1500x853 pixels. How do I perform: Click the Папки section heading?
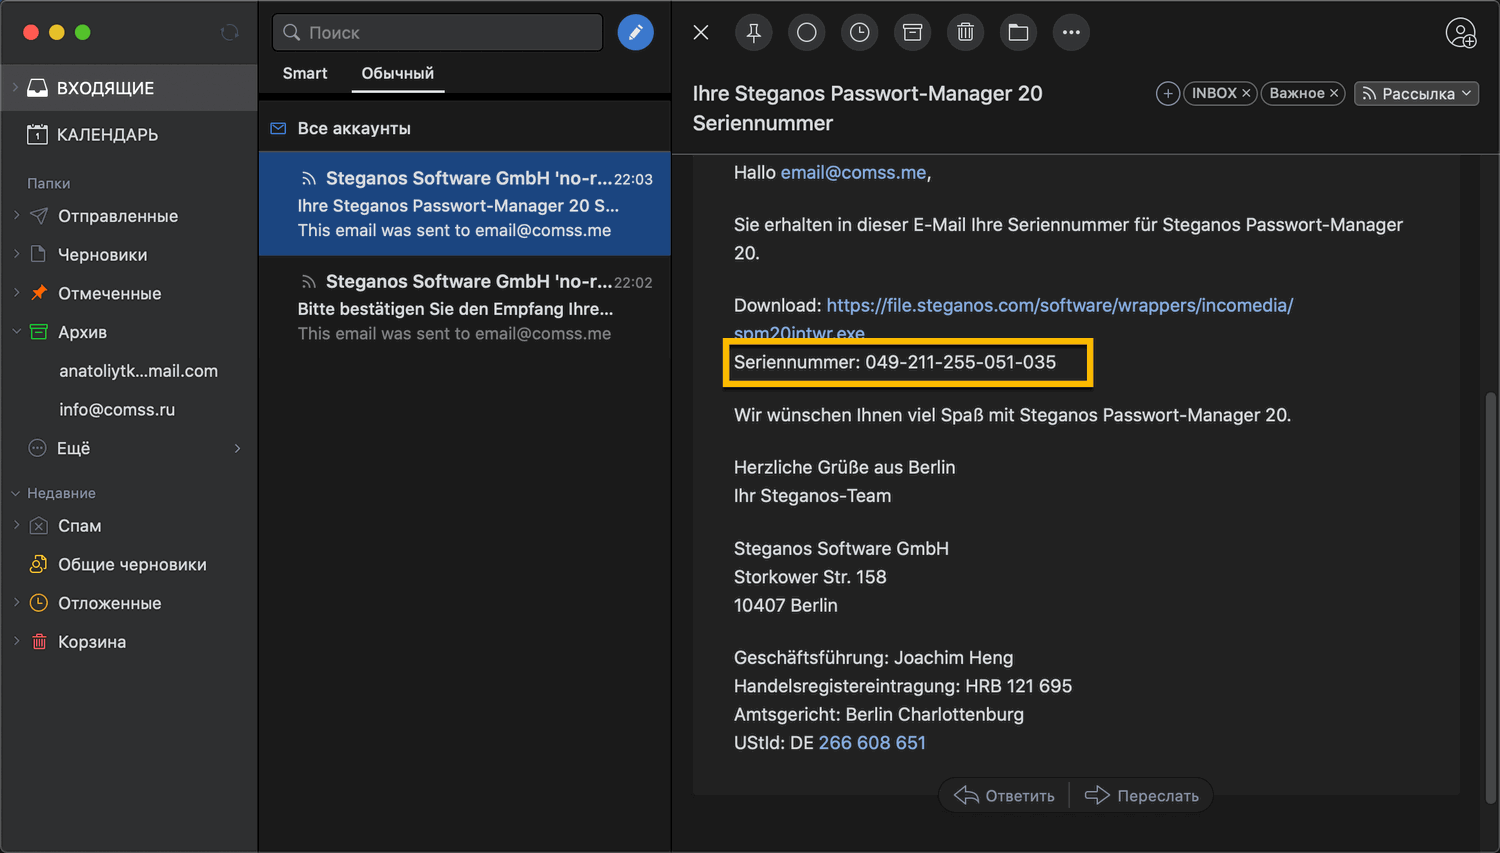point(49,183)
